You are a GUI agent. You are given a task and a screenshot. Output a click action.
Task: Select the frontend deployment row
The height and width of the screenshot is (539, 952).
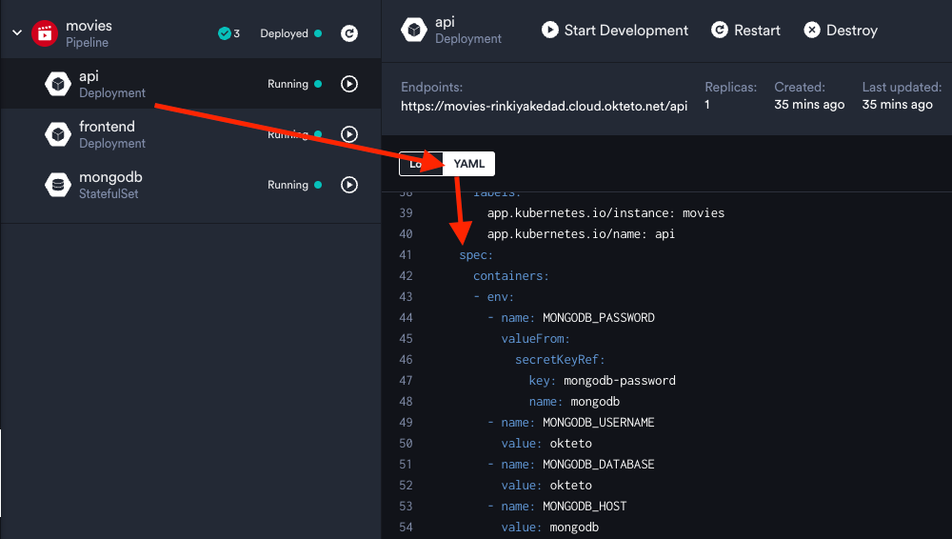coord(191,134)
